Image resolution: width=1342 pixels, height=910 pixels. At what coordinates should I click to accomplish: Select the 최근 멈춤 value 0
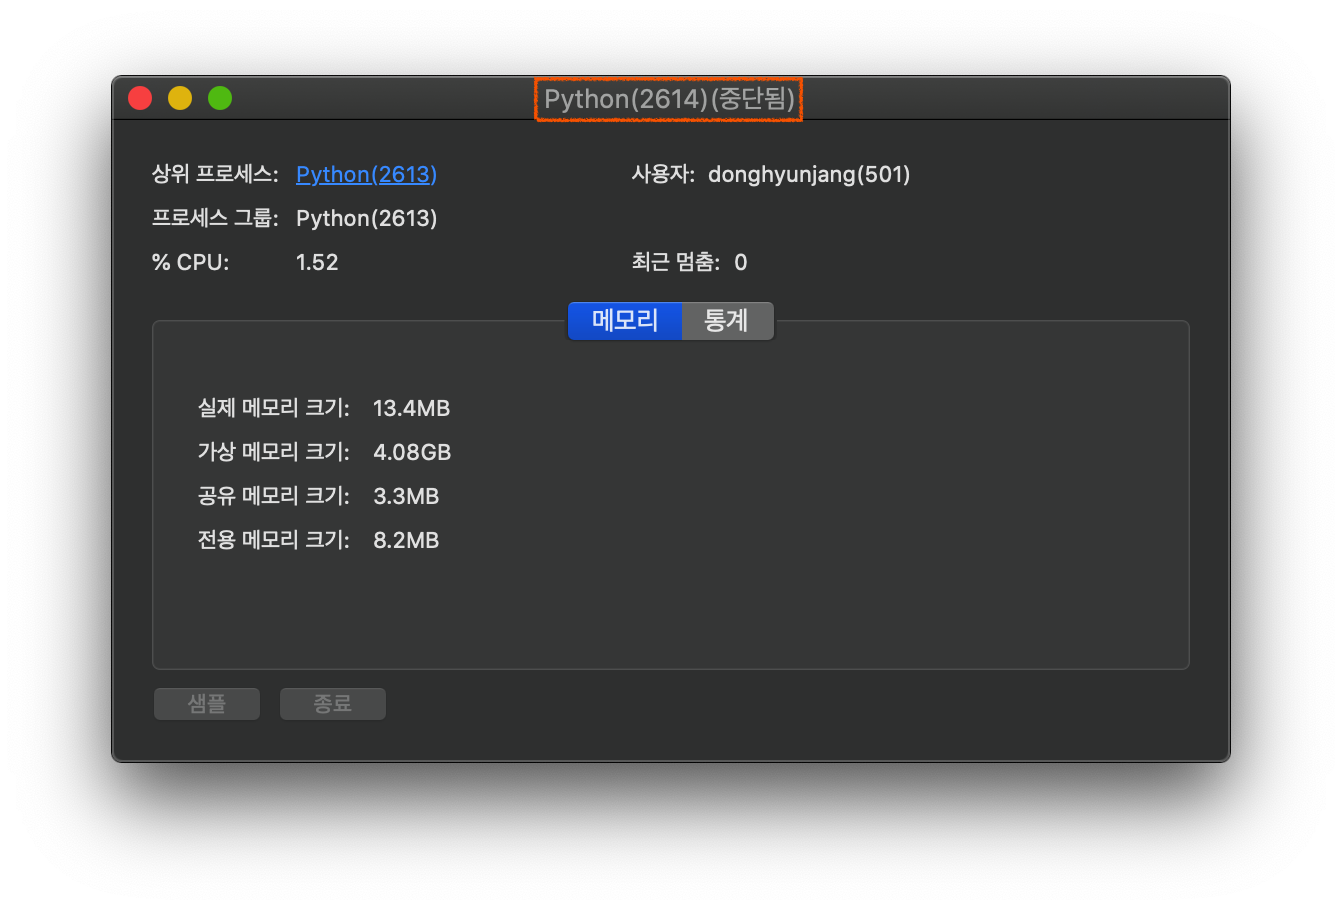click(741, 262)
